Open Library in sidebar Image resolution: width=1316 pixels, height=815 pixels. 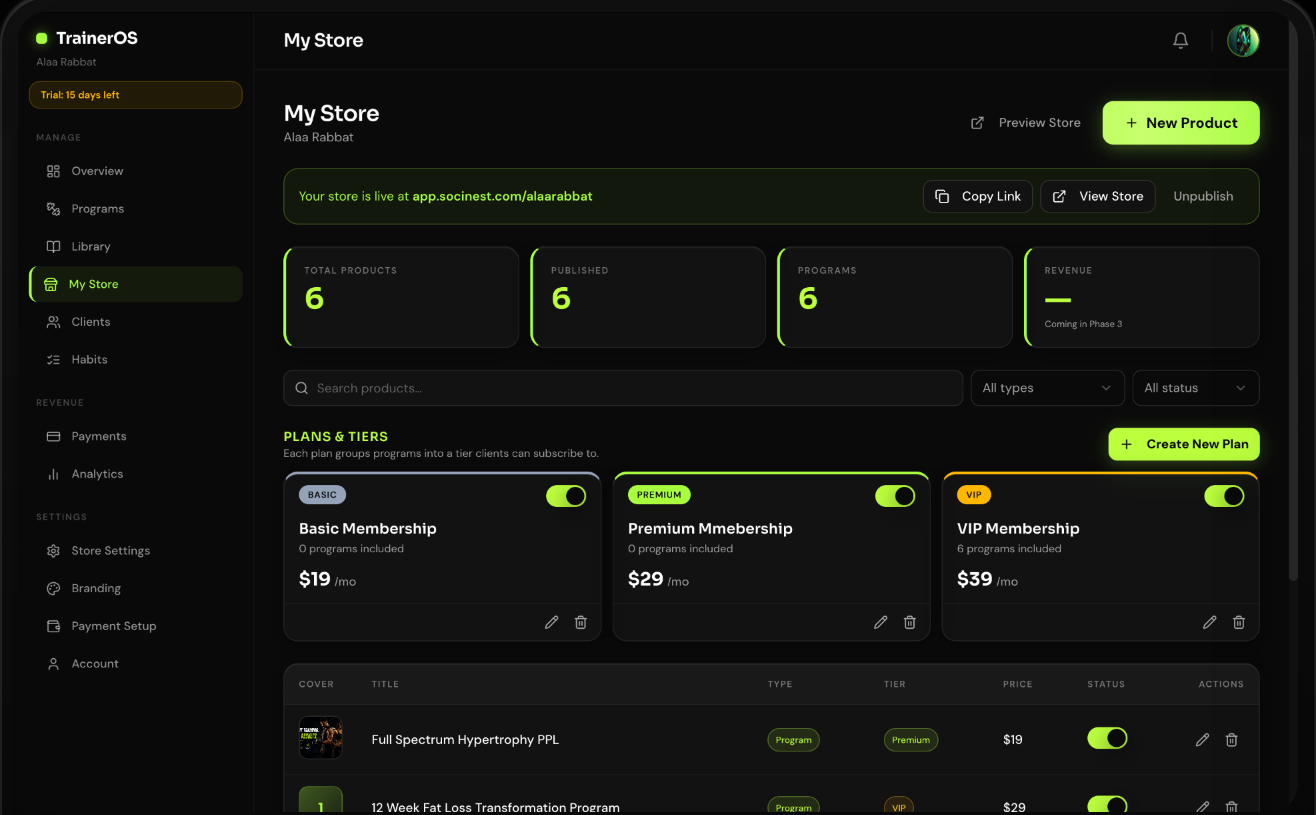[135, 246]
